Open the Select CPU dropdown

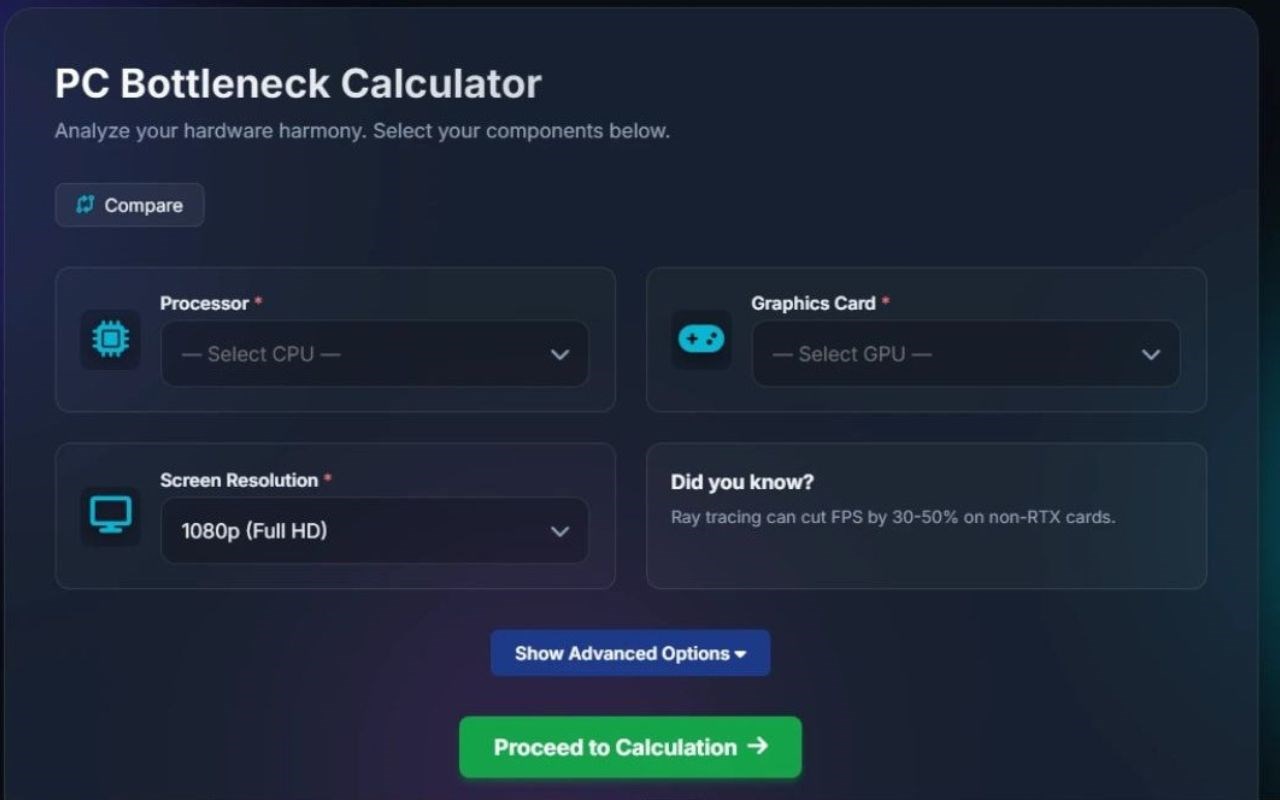(x=375, y=354)
